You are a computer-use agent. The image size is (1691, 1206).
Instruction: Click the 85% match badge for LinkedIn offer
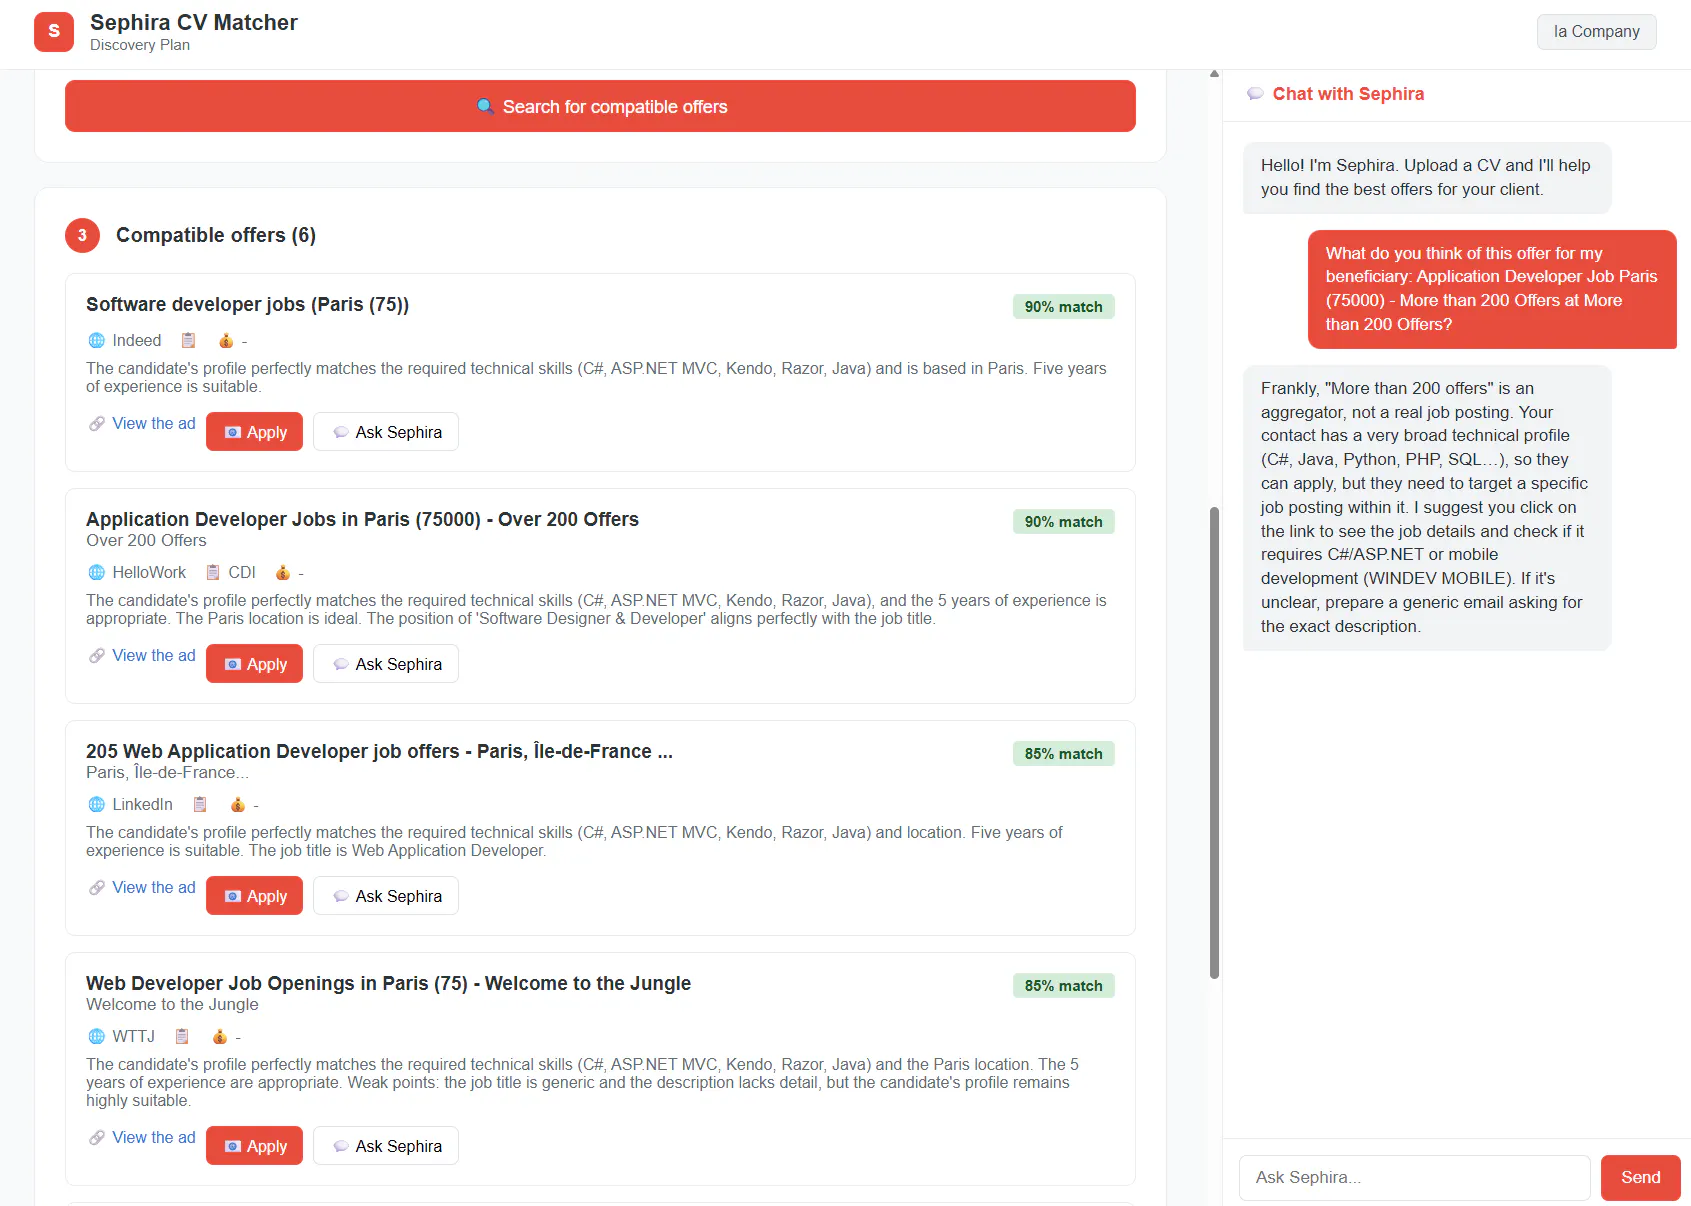1063,754
